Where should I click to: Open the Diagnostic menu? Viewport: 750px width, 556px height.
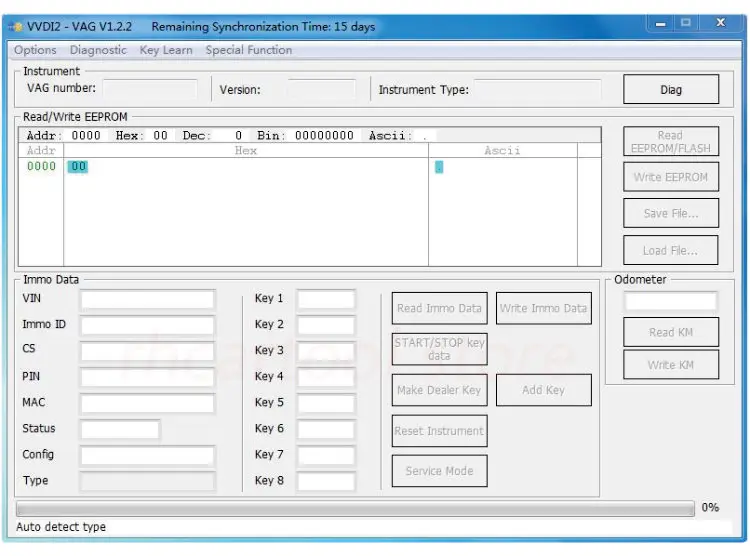coord(98,50)
